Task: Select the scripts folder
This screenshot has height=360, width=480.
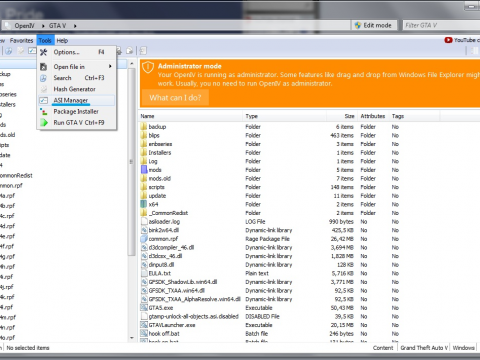Action: [x=156, y=187]
